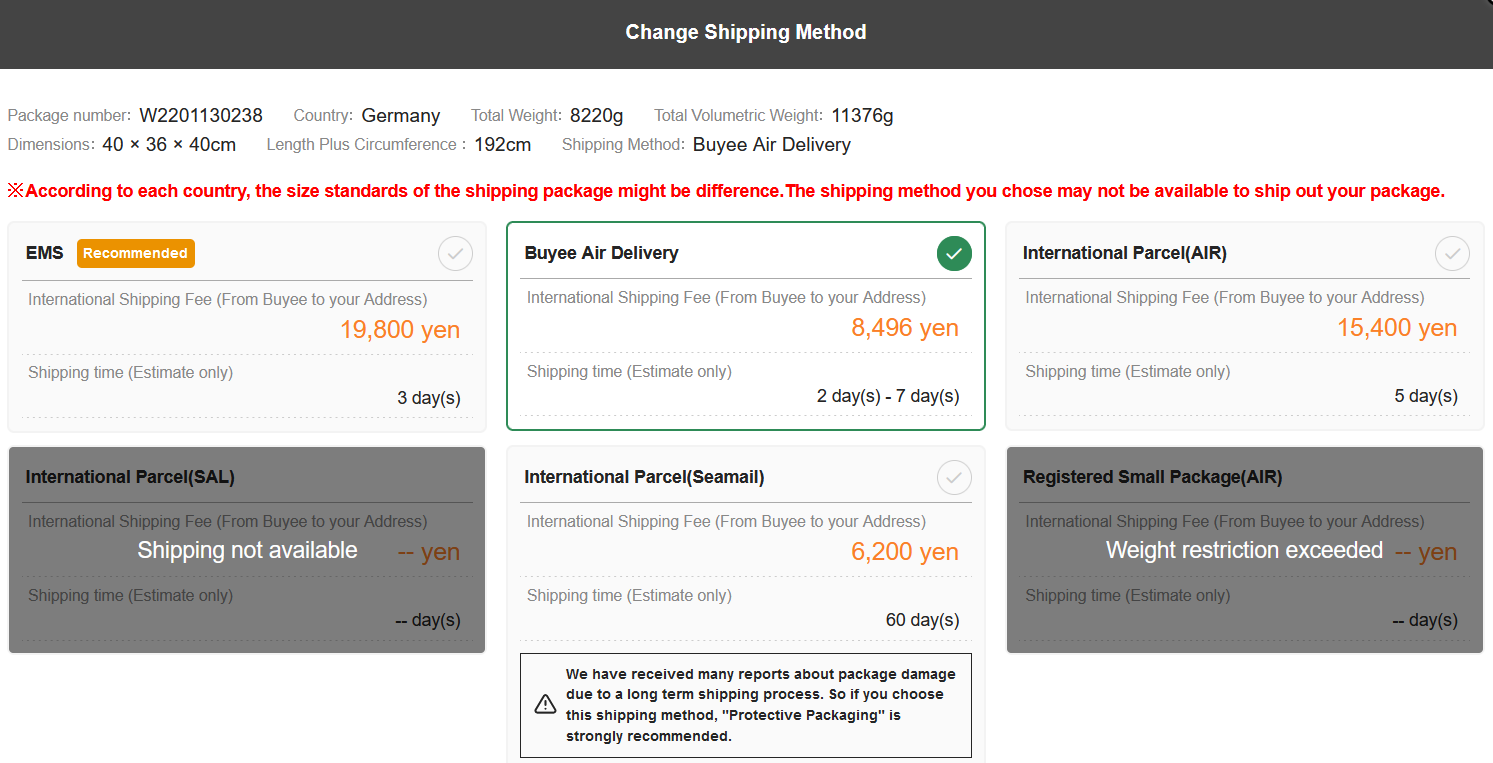Click the country value Germany
The width and height of the screenshot is (1493, 763).
pyautogui.click(x=401, y=115)
